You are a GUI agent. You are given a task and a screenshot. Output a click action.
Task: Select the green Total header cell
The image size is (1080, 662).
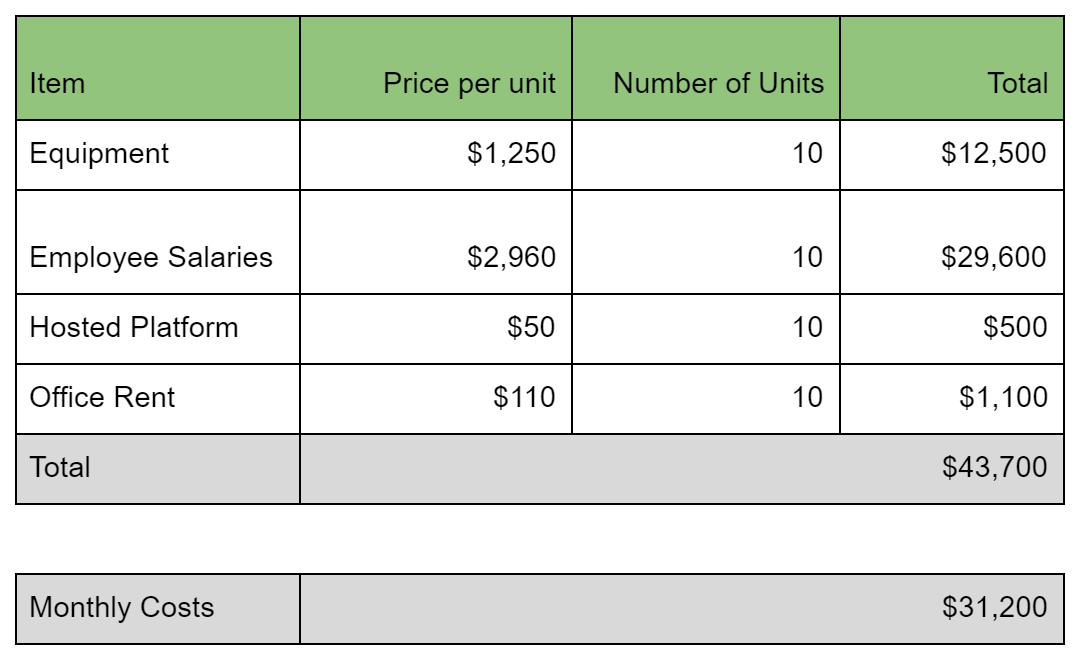click(x=952, y=68)
